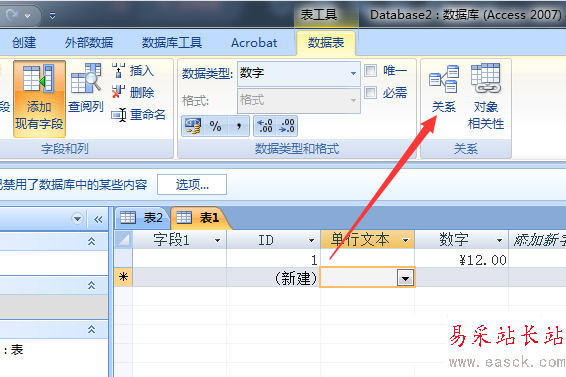Click the redo arrow in quick access toolbar
566x377 pixels.
[x=12, y=15]
